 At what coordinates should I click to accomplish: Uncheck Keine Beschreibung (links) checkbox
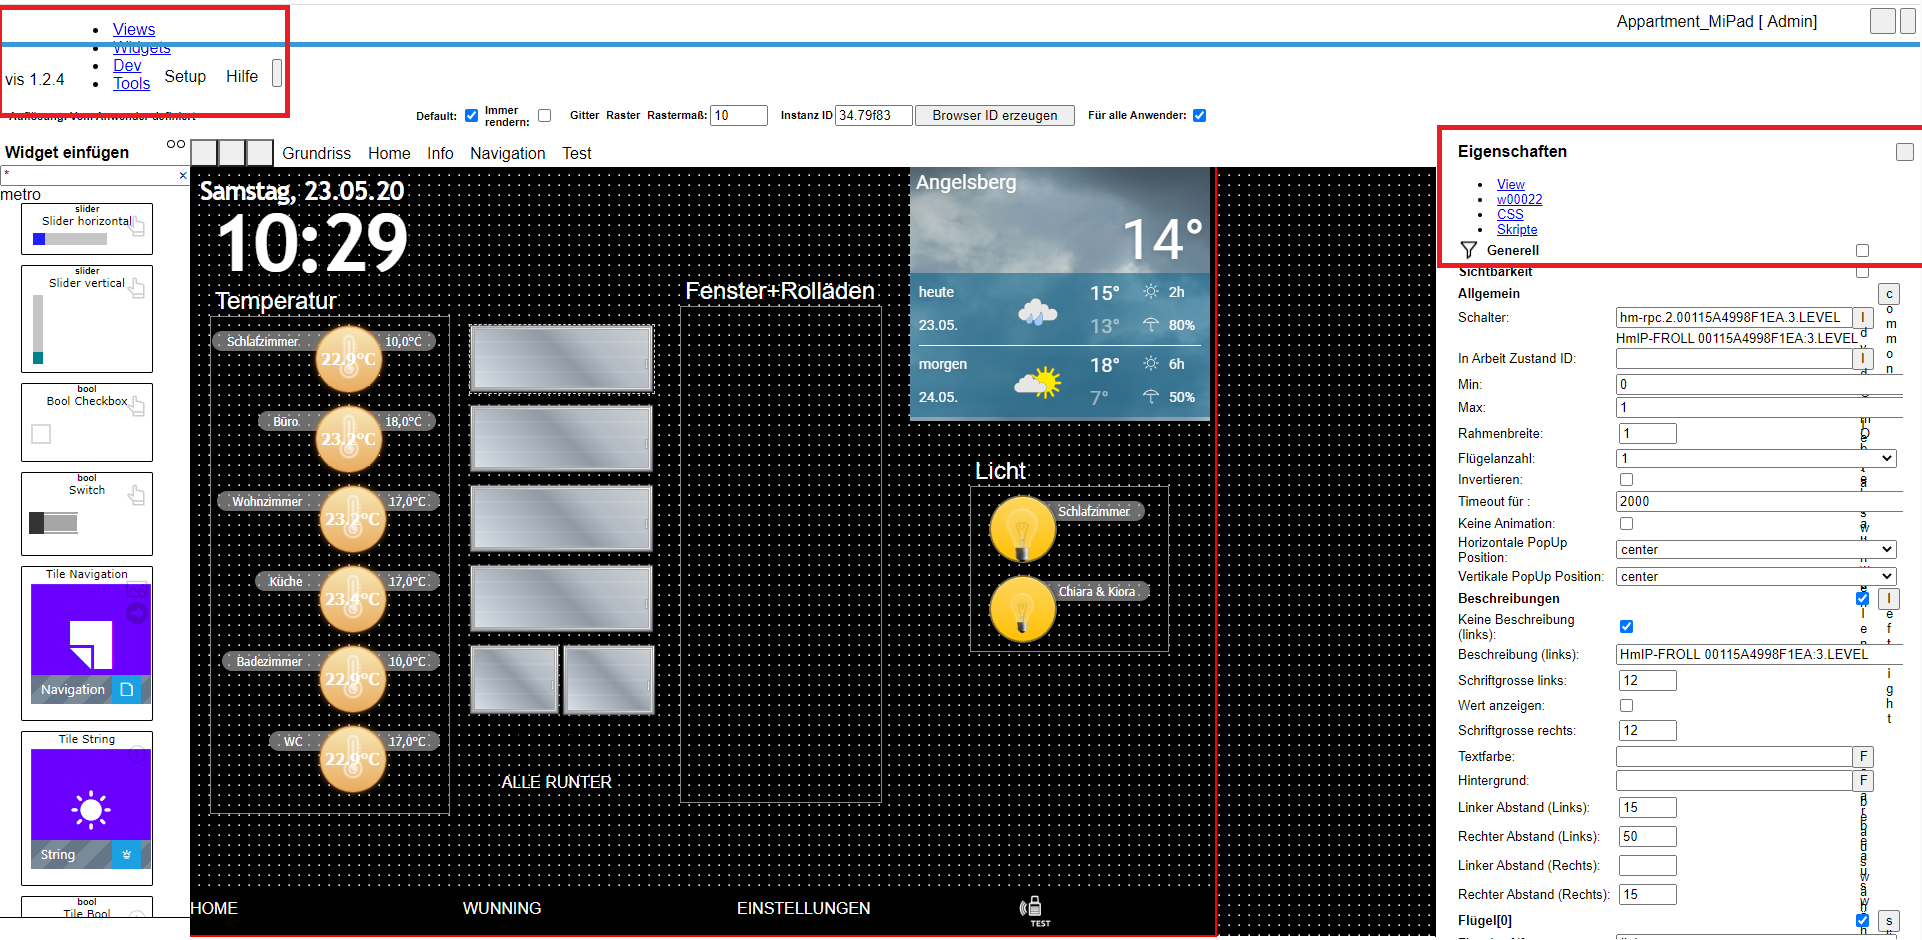click(x=1627, y=627)
